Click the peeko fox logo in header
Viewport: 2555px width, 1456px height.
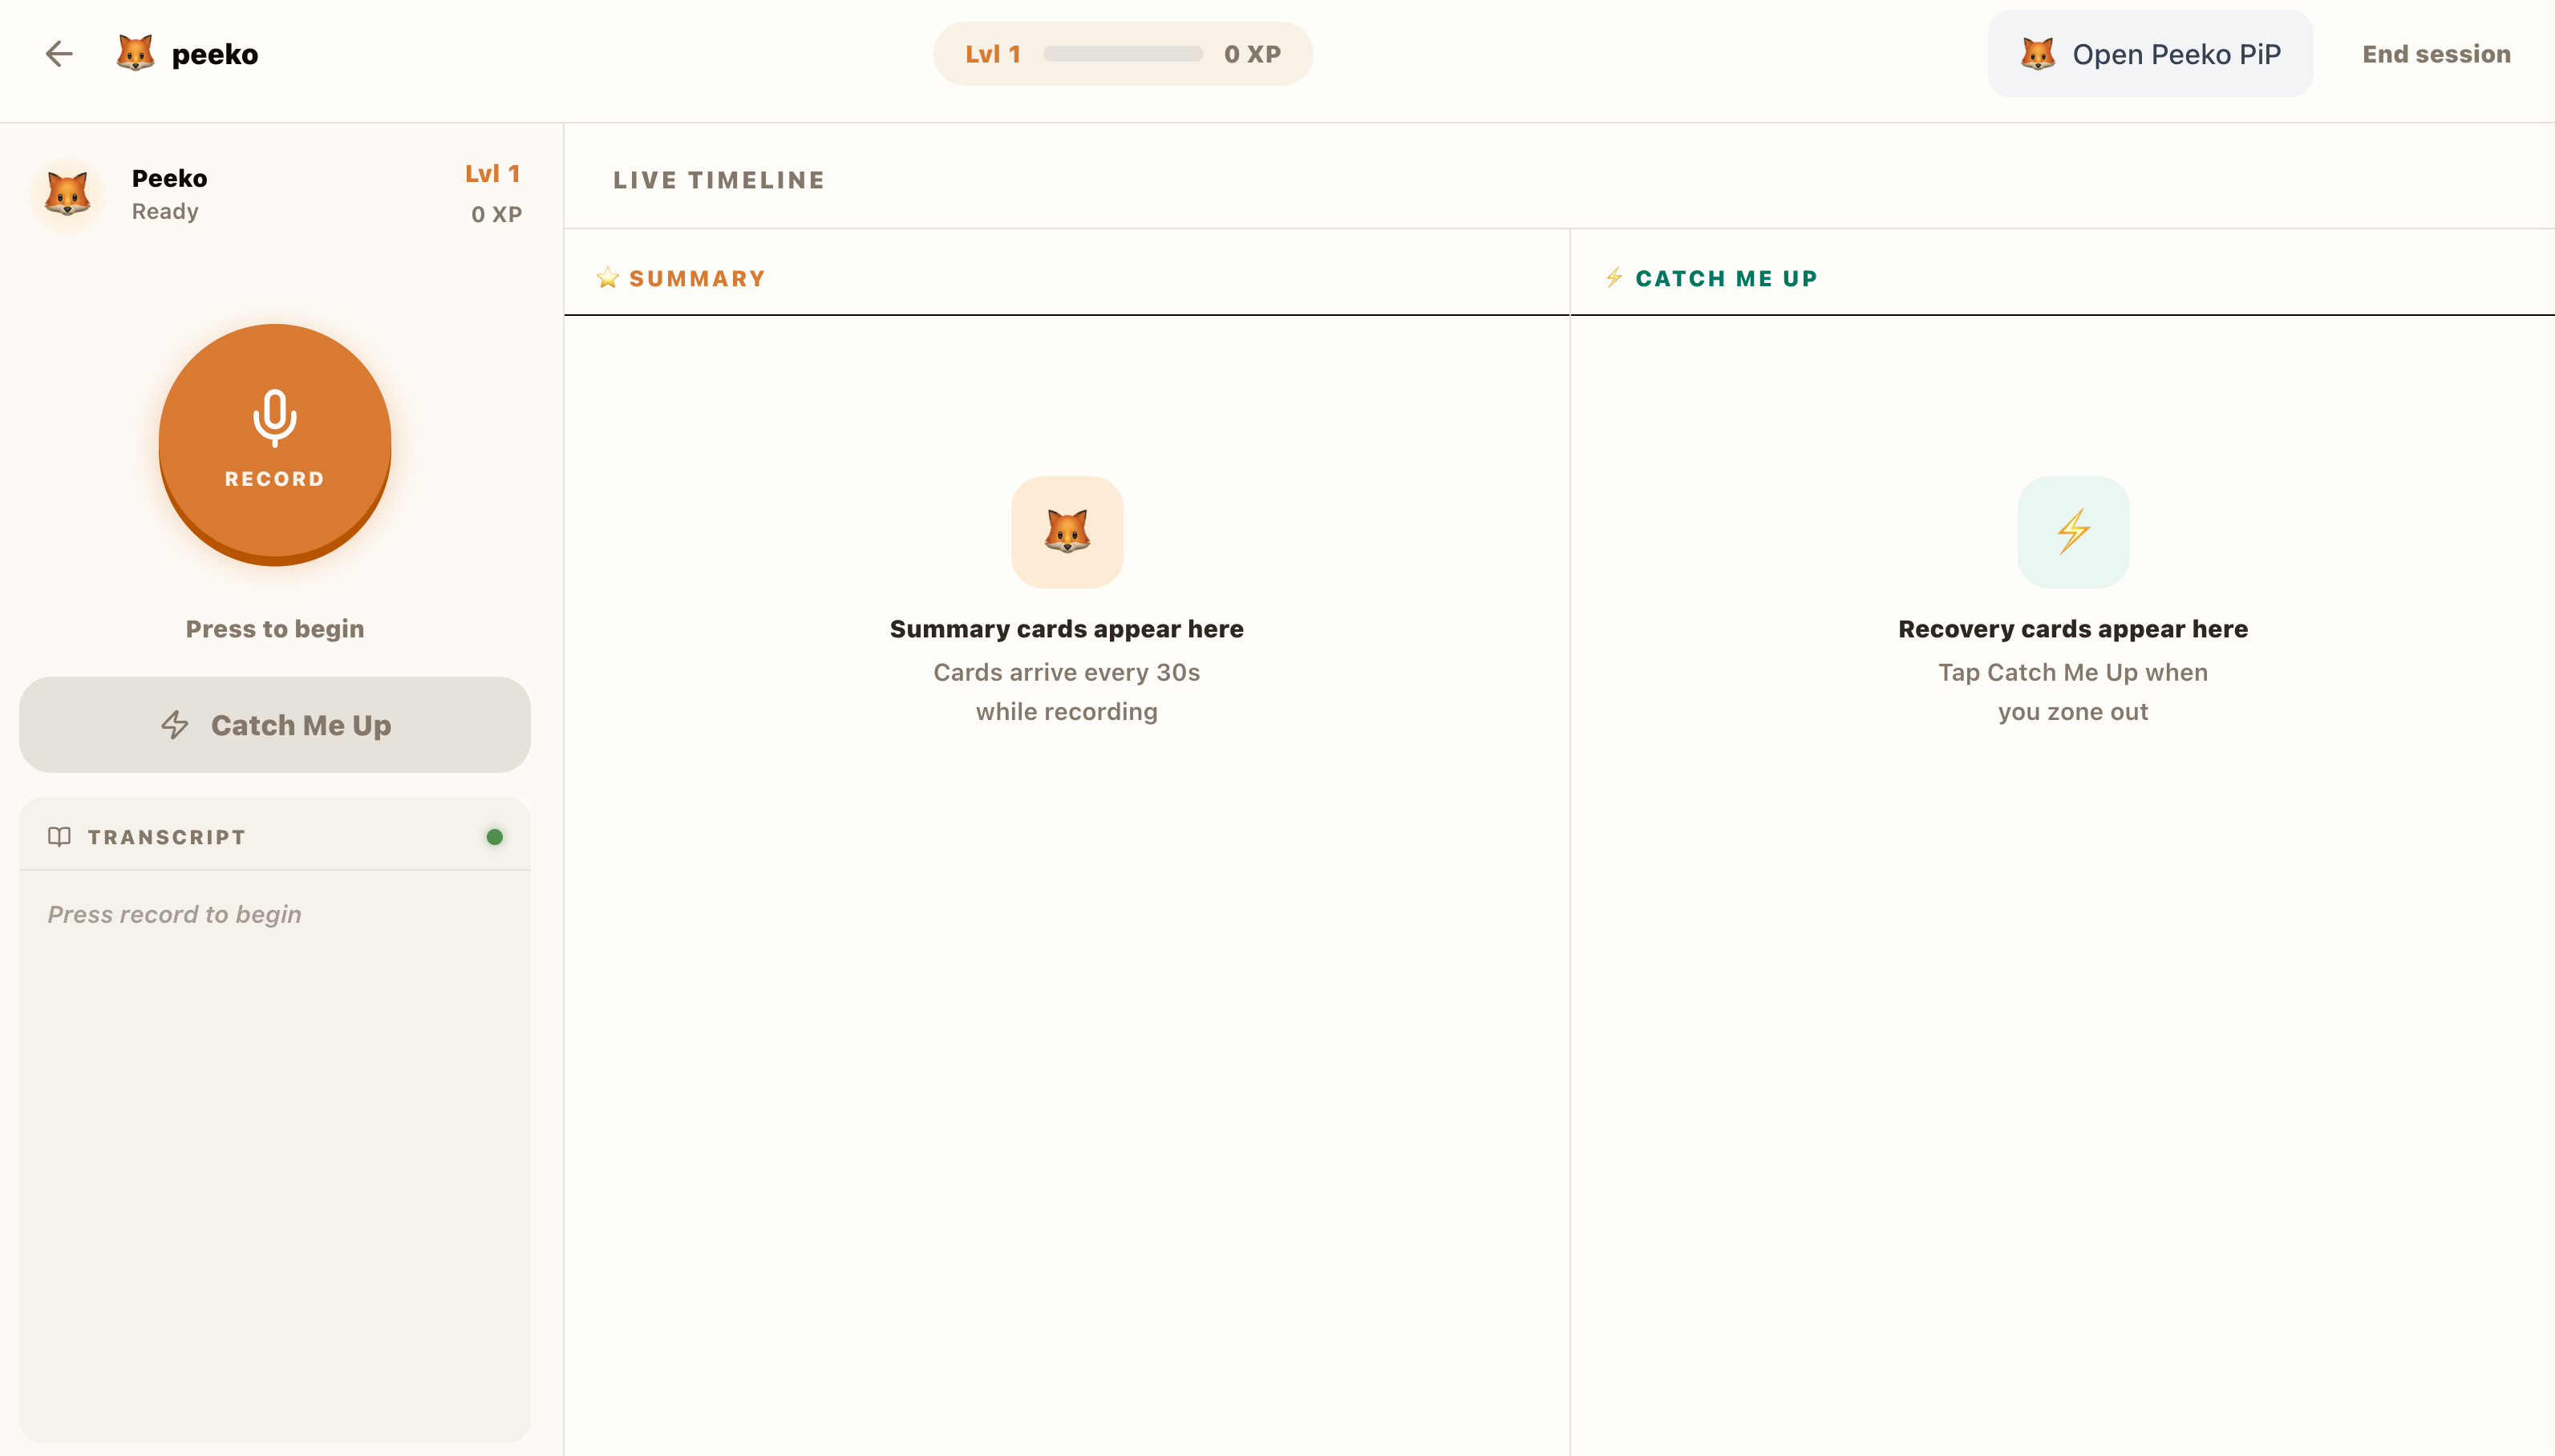click(x=135, y=54)
